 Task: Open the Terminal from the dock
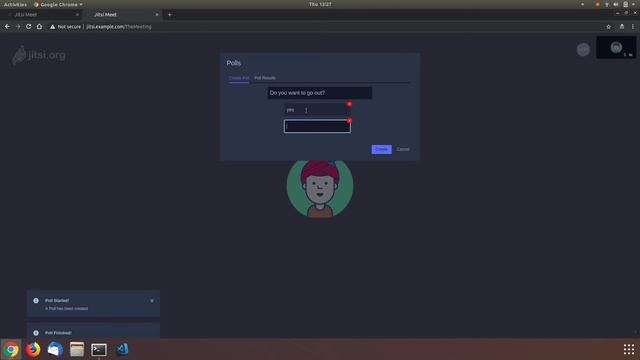pyautogui.click(x=99, y=349)
